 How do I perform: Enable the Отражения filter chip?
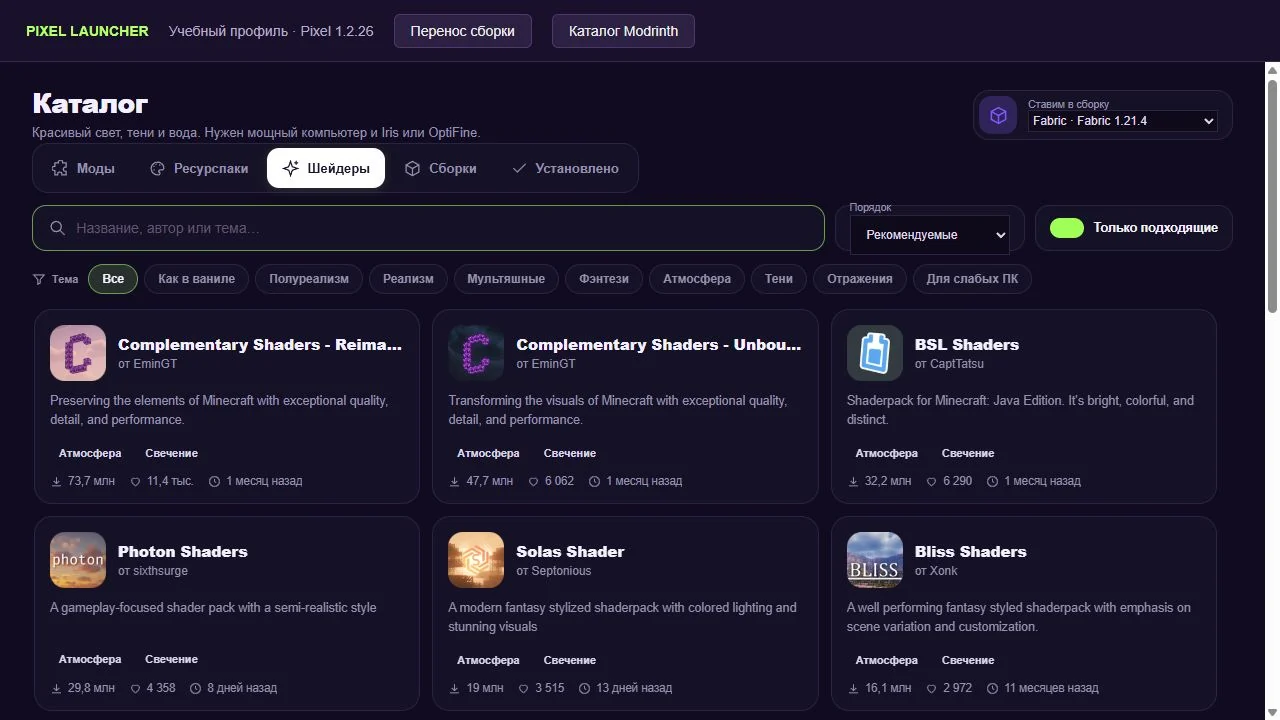coord(860,279)
